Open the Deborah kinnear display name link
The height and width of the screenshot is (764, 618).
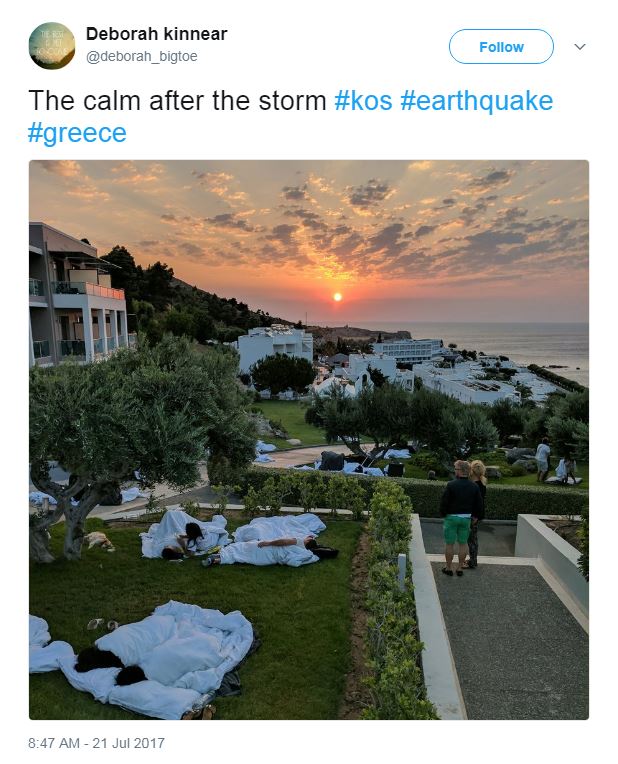click(156, 34)
